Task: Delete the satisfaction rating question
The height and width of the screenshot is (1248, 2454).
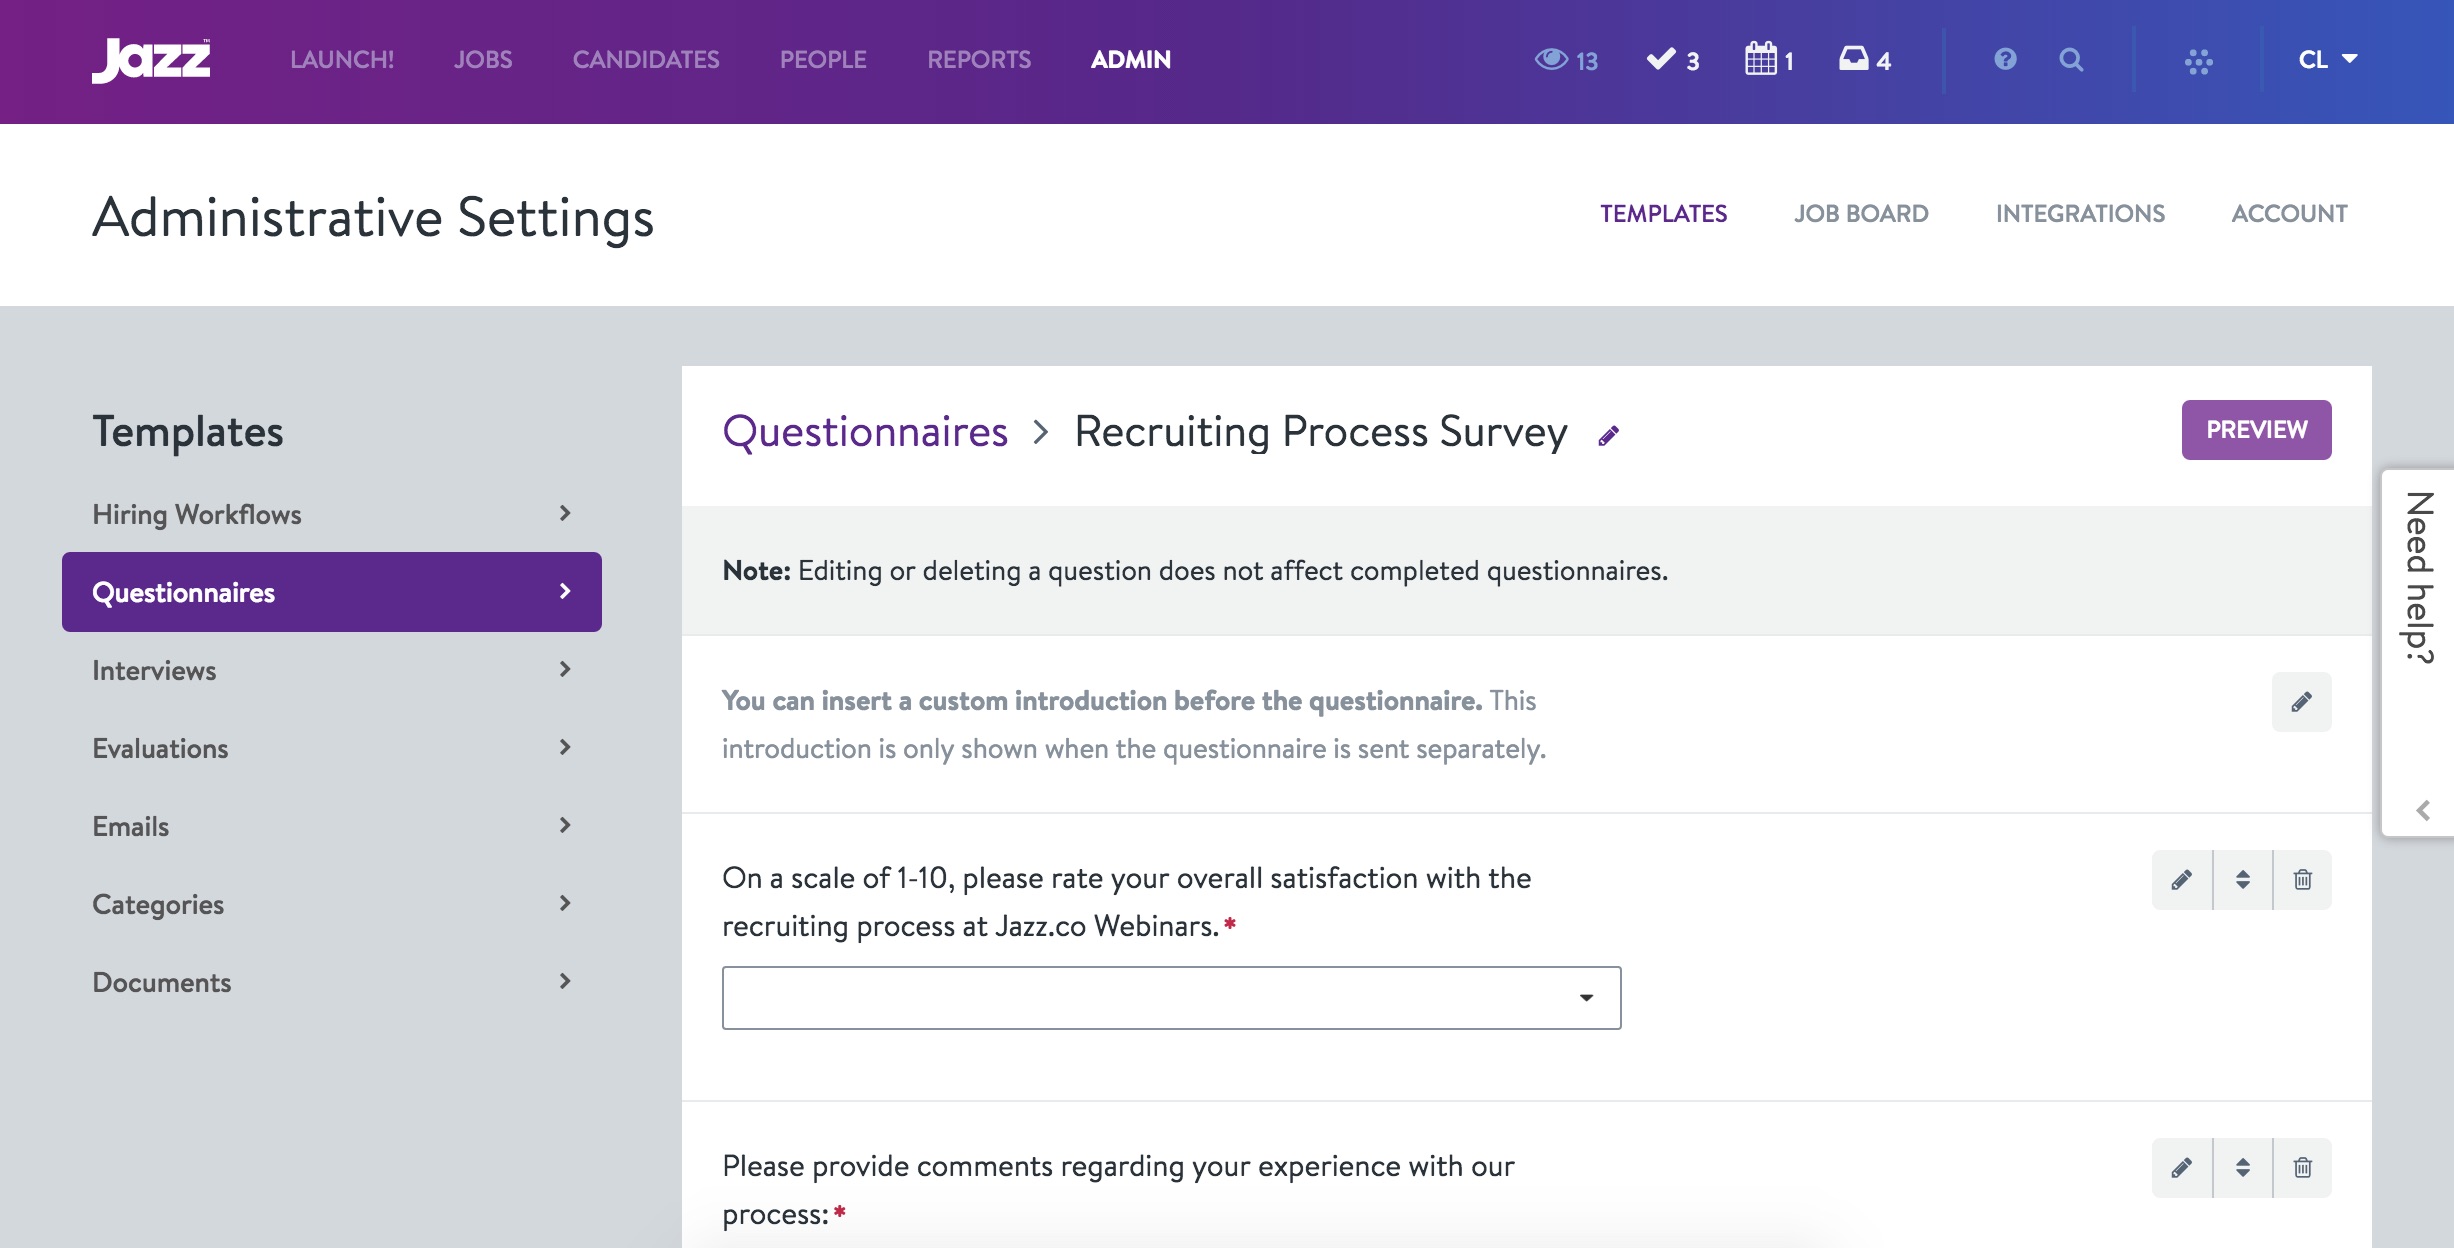Action: point(2303,880)
